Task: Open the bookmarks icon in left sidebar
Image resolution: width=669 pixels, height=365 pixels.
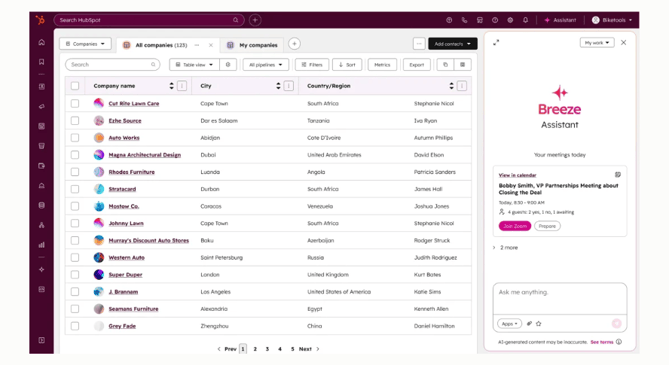Action: [41, 62]
